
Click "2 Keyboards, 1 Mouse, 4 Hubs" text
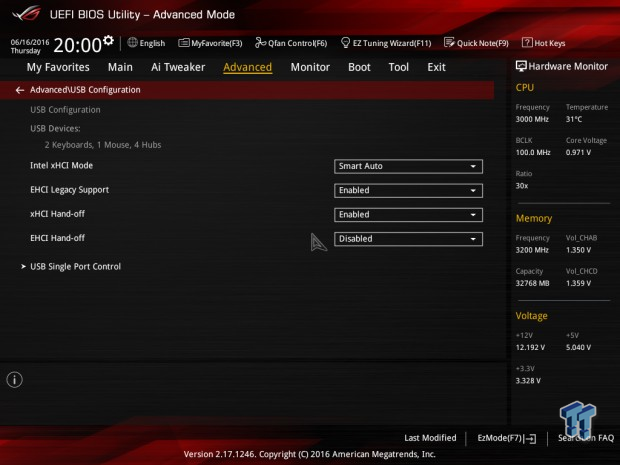click(x=103, y=145)
